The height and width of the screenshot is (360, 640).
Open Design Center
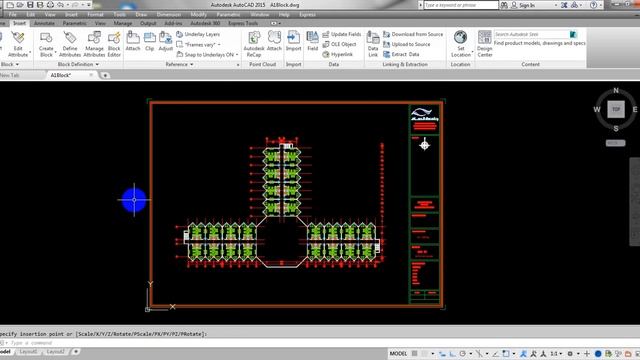[x=484, y=44]
